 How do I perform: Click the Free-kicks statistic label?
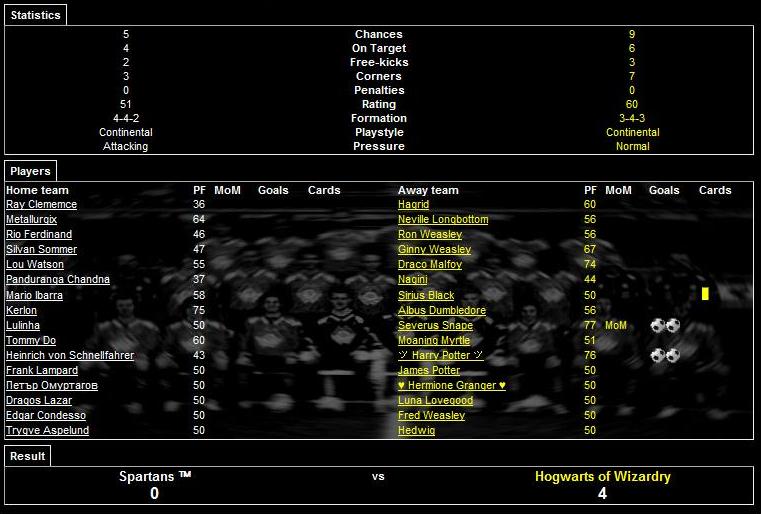coord(379,63)
